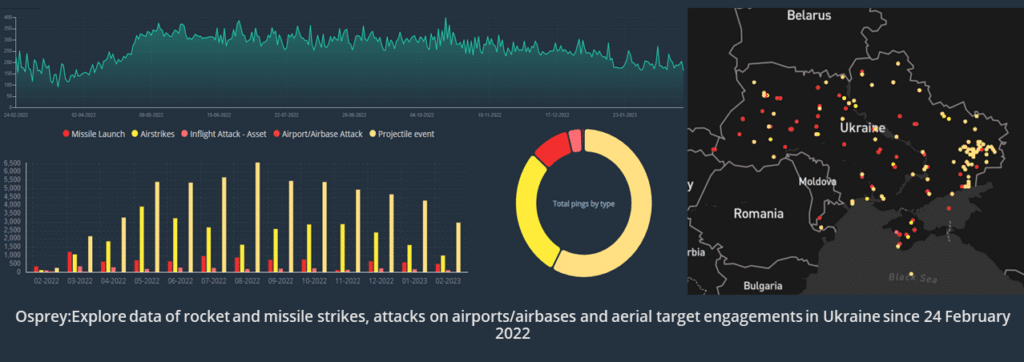Click the 11-2022 bar chart axis label
This screenshot has width=1024, height=362.
point(348,281)
